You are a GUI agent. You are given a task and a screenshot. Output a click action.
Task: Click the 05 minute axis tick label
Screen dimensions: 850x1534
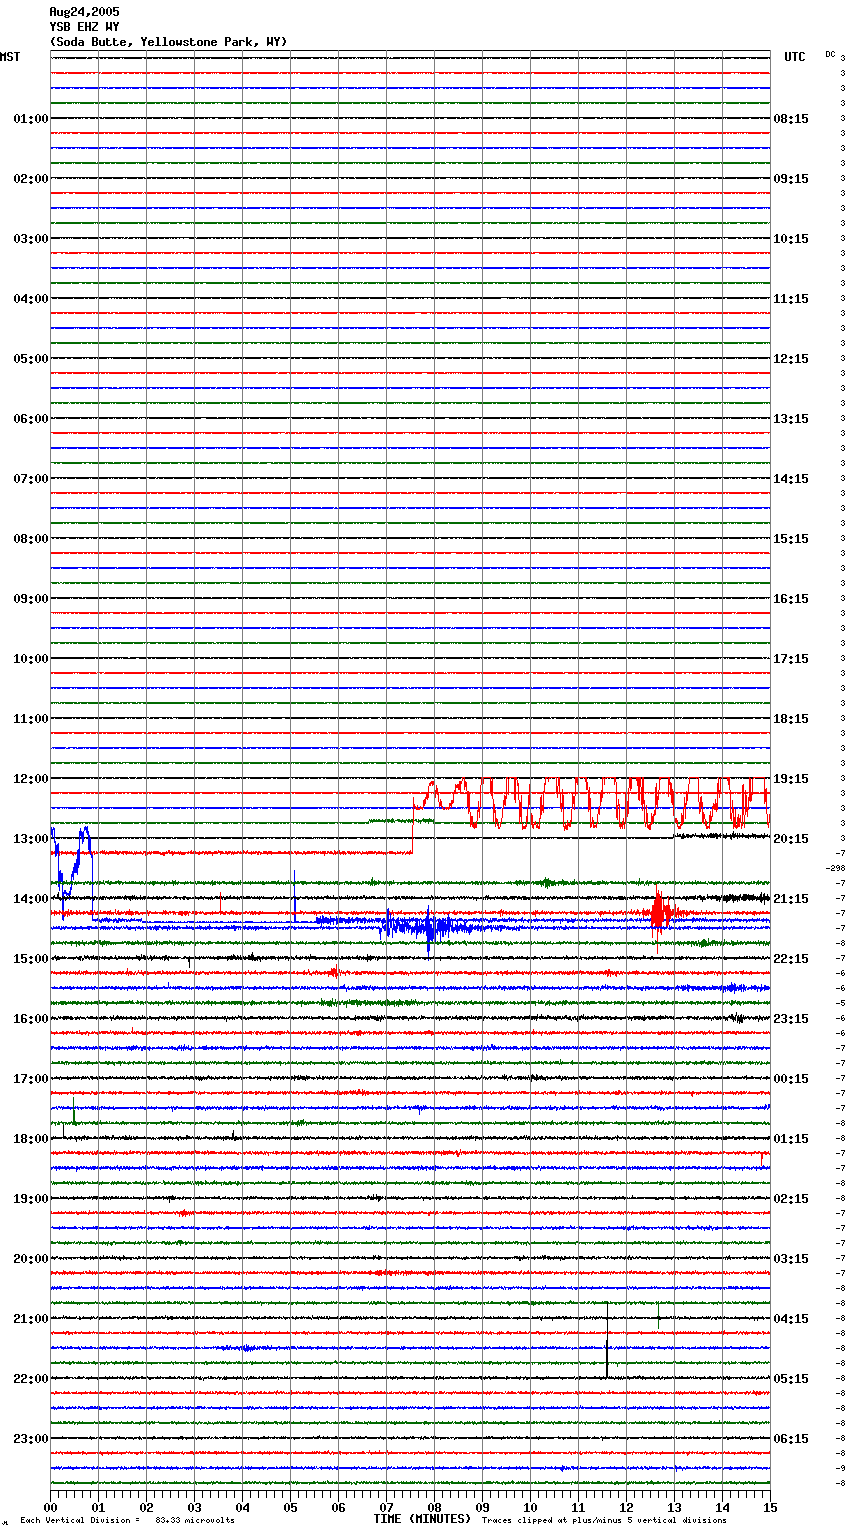tap(290, 1507)
